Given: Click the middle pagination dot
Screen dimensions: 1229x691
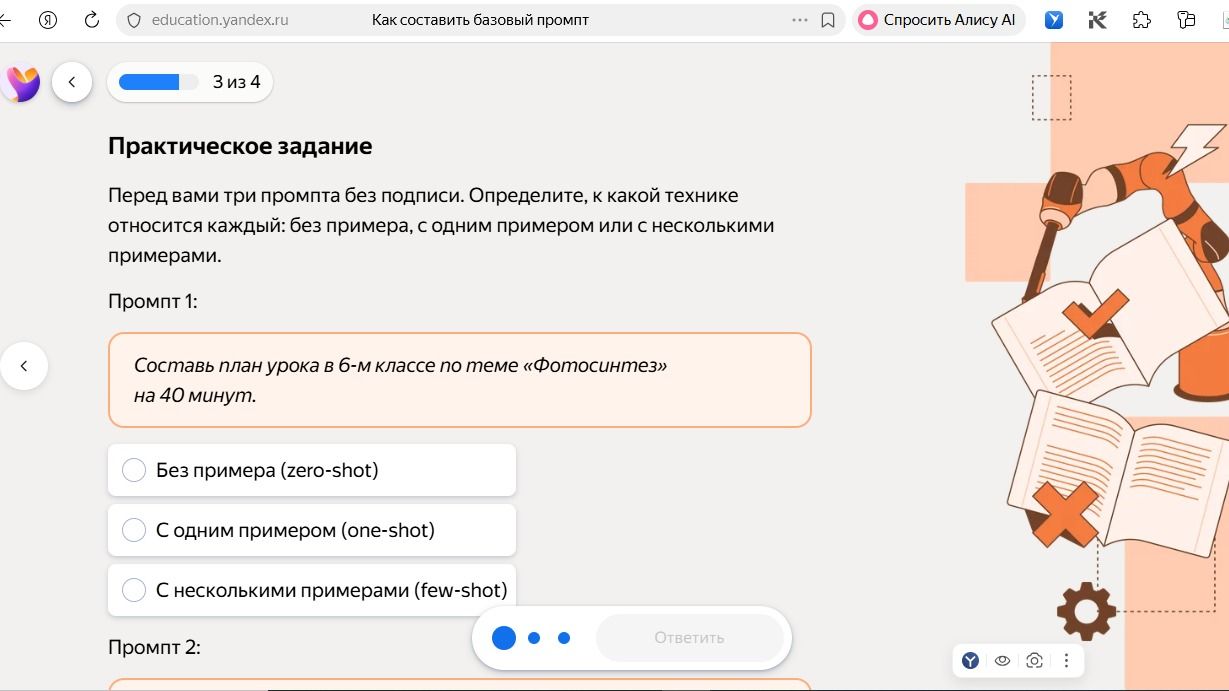Looking at the screenshot, I should [x=534, y=638].
